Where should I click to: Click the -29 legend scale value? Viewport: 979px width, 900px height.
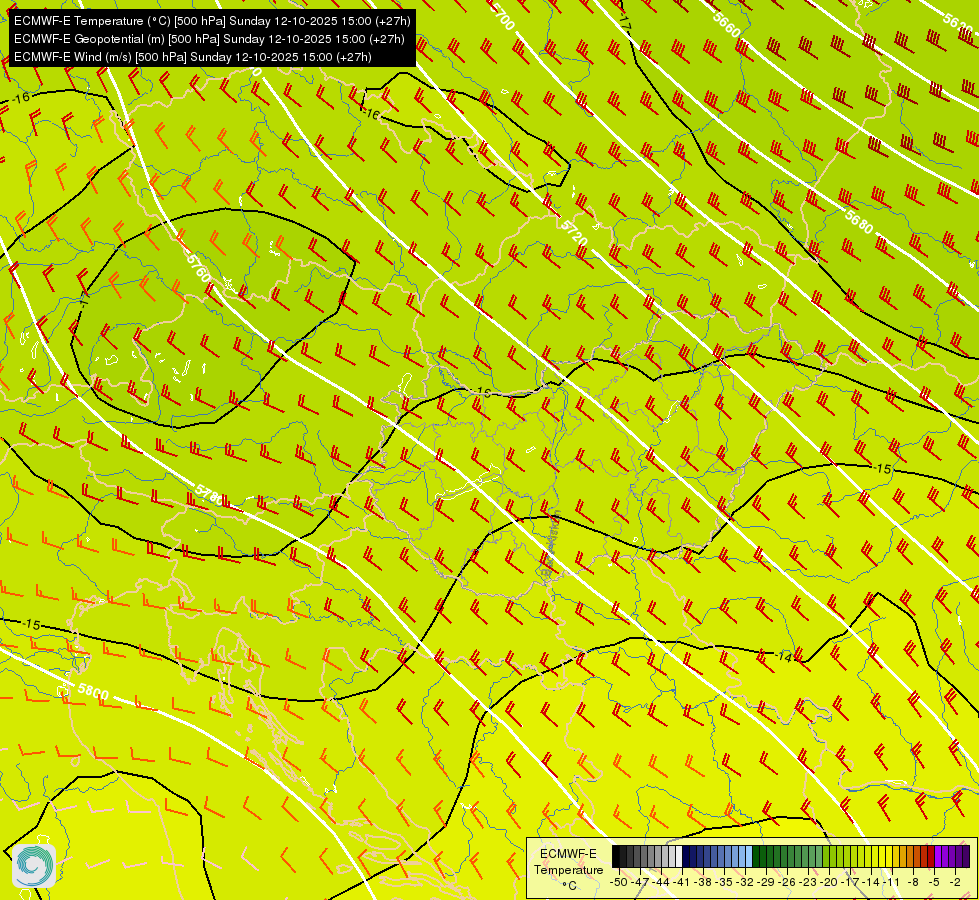(x=766, y=882)
